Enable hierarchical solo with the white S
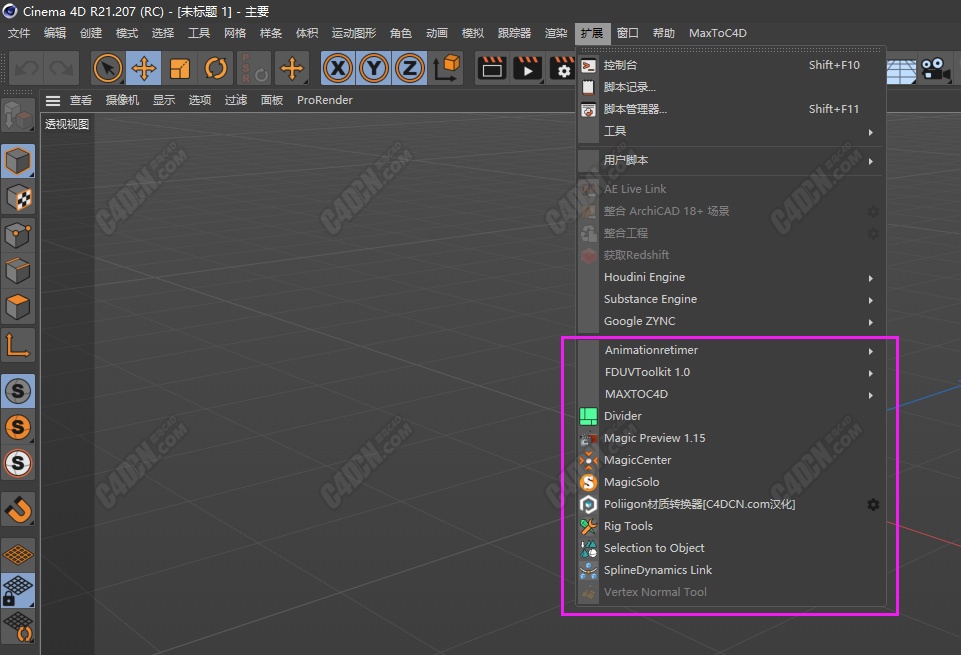The height and width of the screenshot is (655, 961). pyautogui.click(x=18, y=463)
